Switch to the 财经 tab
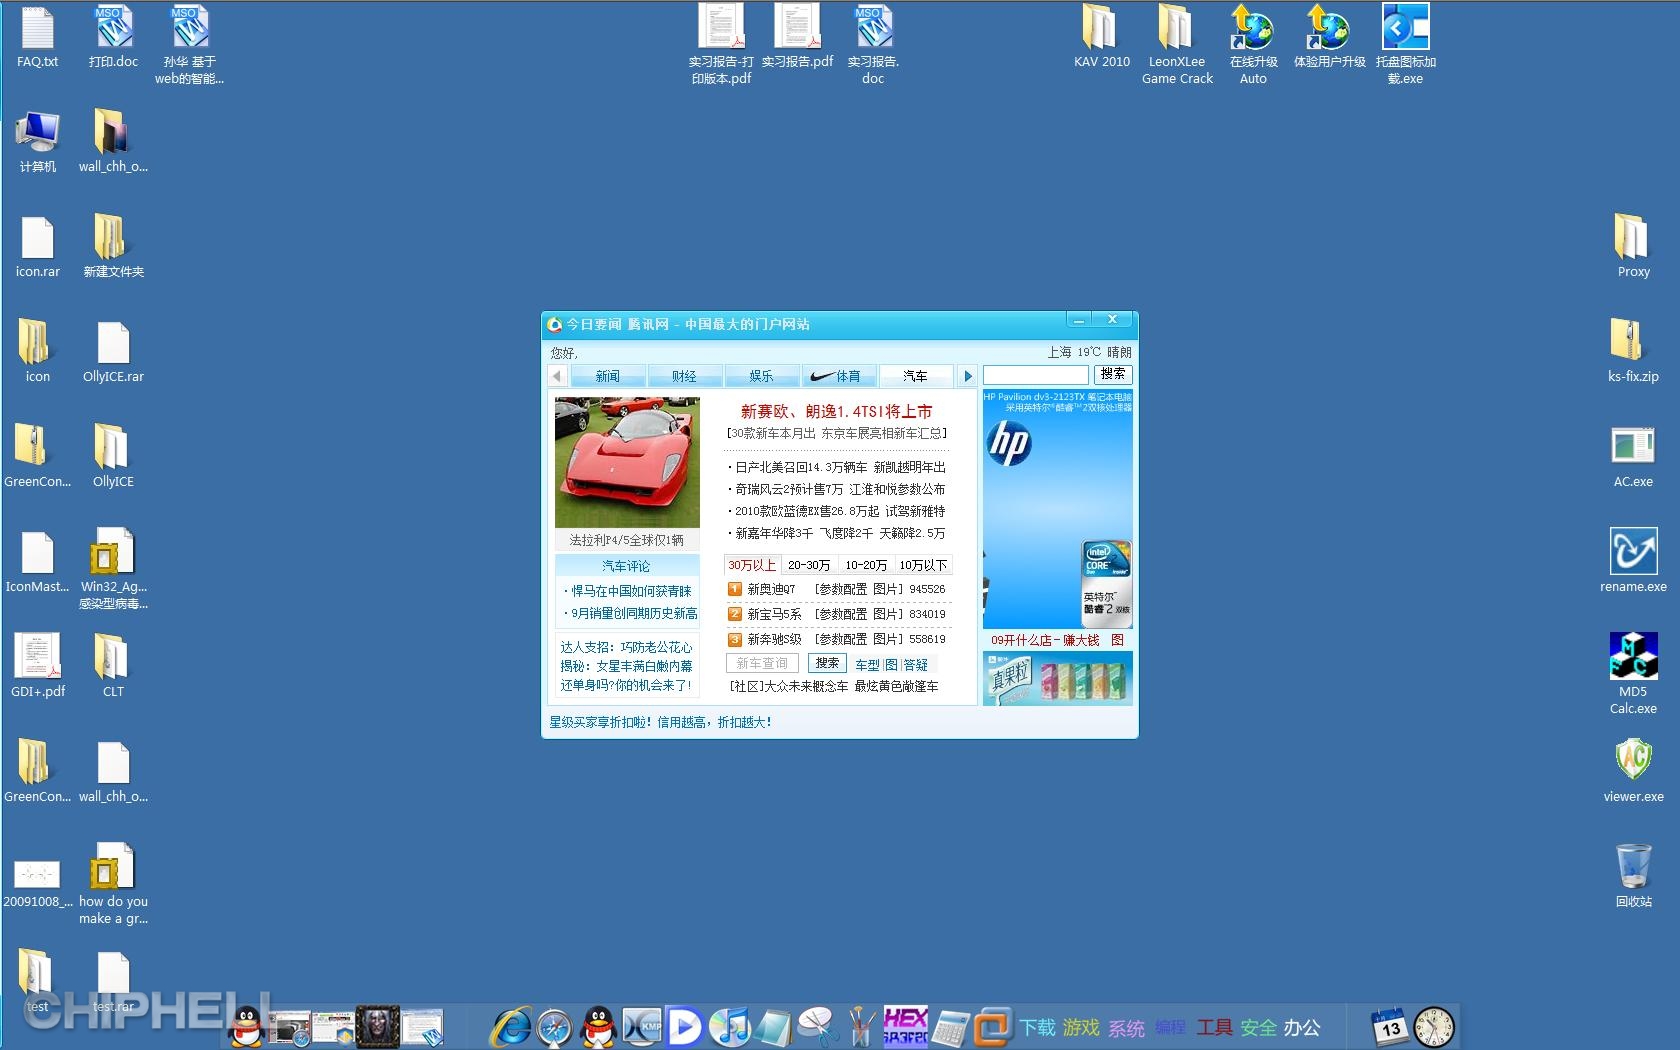Image resolution: width=1680 pixels, height=1050 pixels. (684, 376)
